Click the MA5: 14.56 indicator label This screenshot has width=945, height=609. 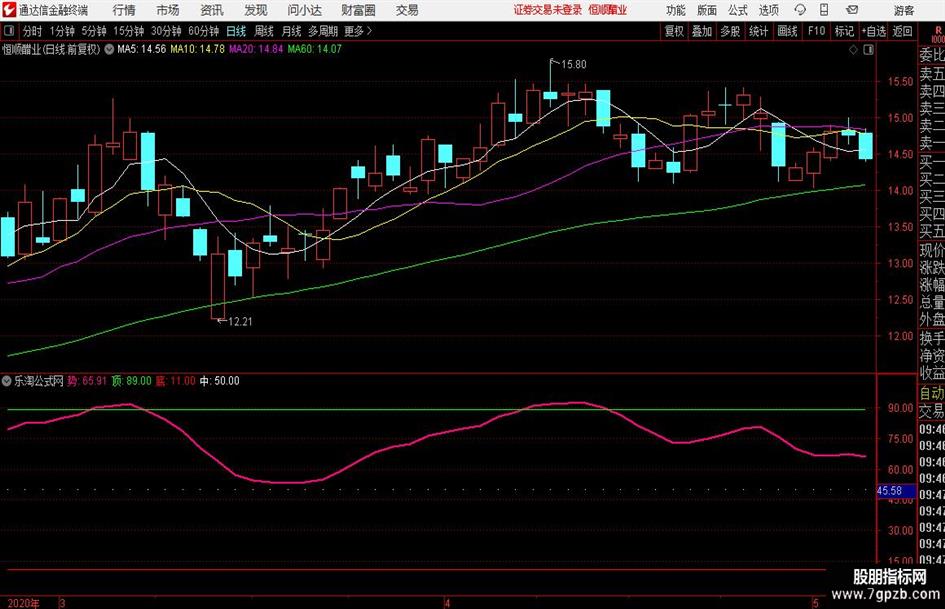coord(141,49)
